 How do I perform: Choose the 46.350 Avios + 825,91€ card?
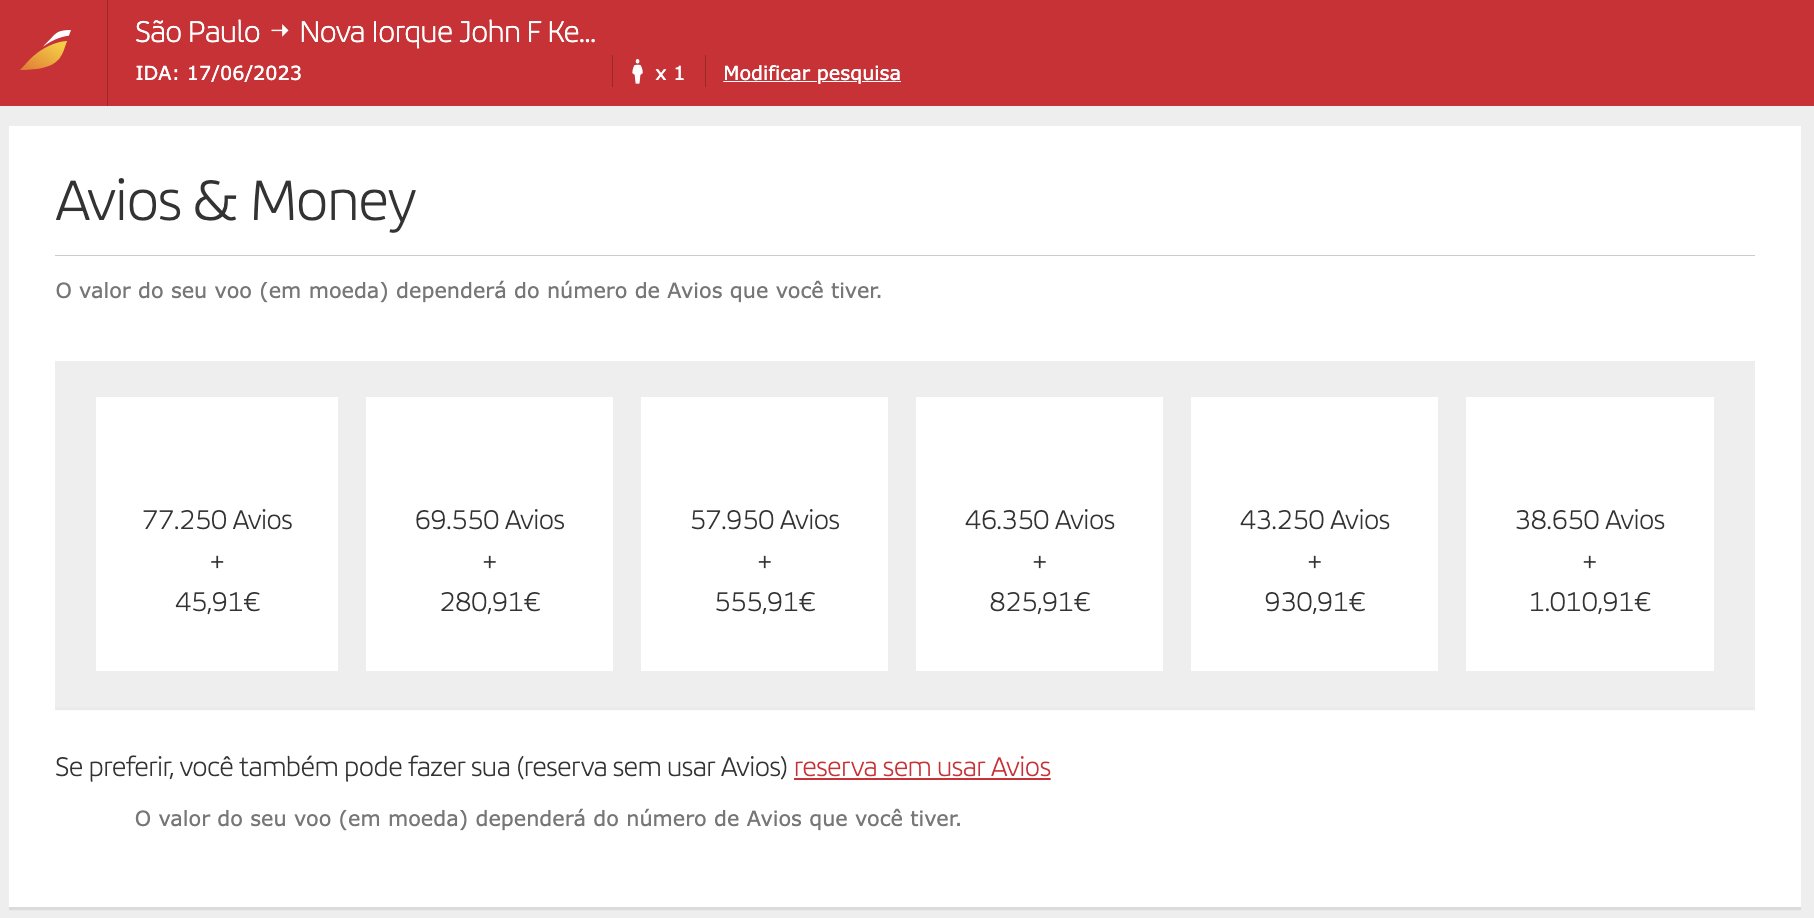click(x=1039, y=534)
